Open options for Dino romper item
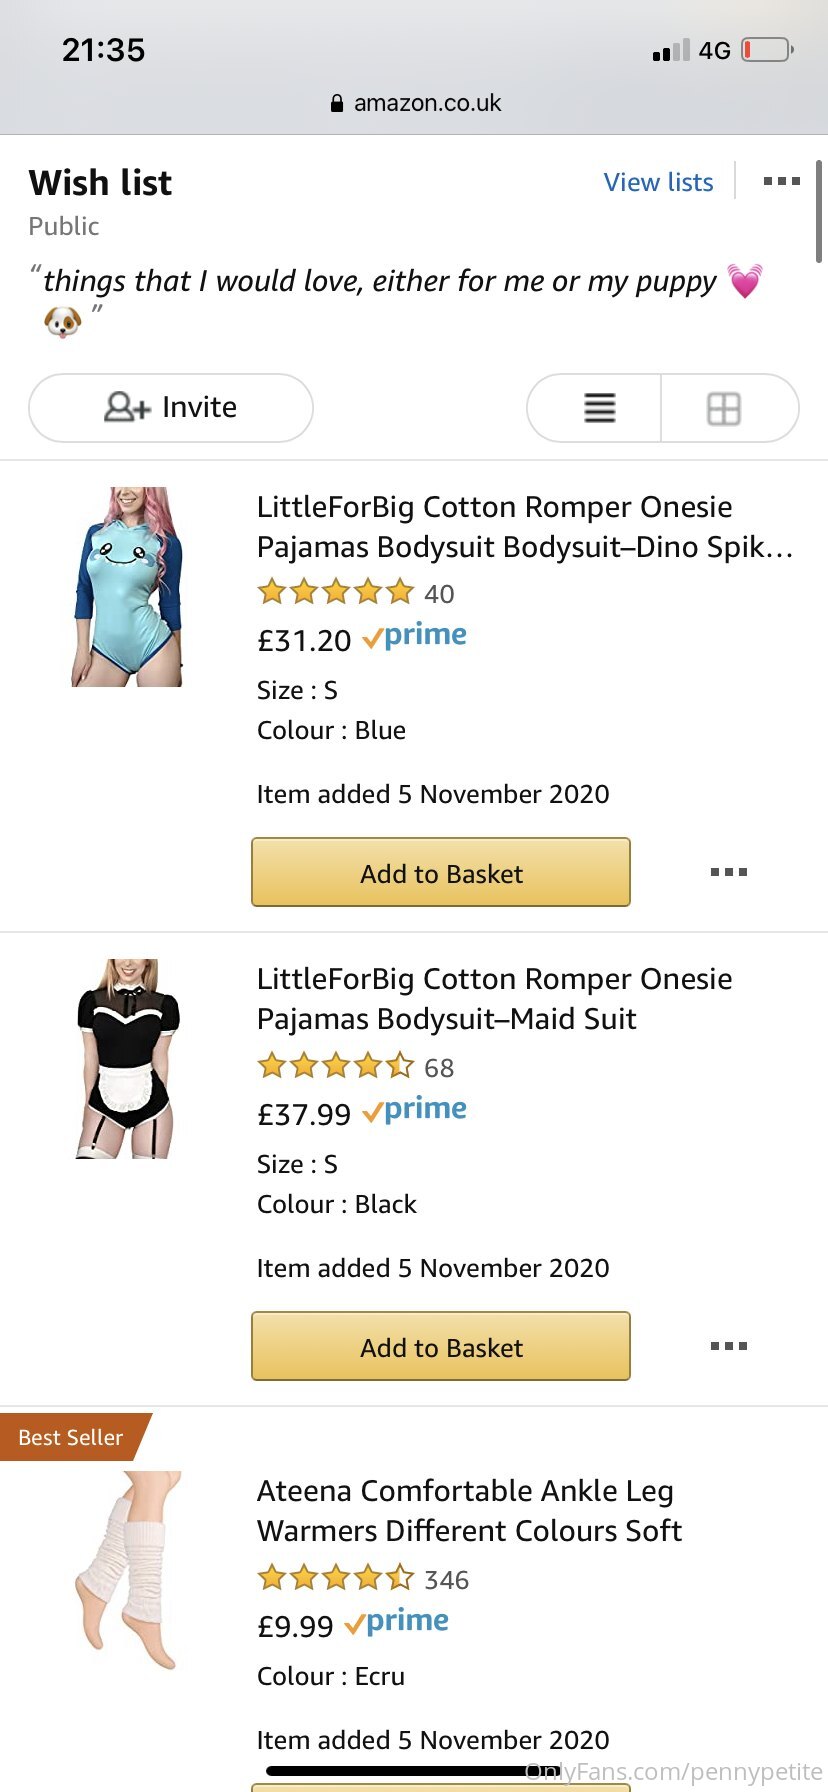This screenshot has height=1792, width=828. point(729,872)
